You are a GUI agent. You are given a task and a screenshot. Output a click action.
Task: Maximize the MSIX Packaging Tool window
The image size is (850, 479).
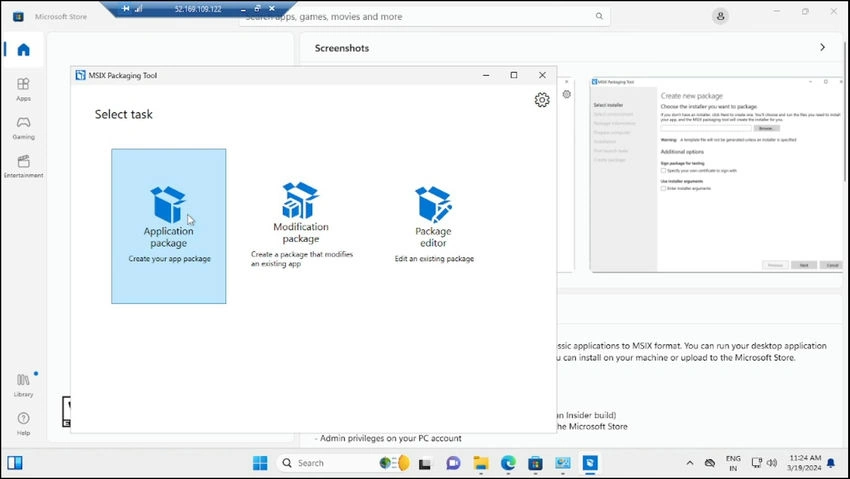coord(514,75)
